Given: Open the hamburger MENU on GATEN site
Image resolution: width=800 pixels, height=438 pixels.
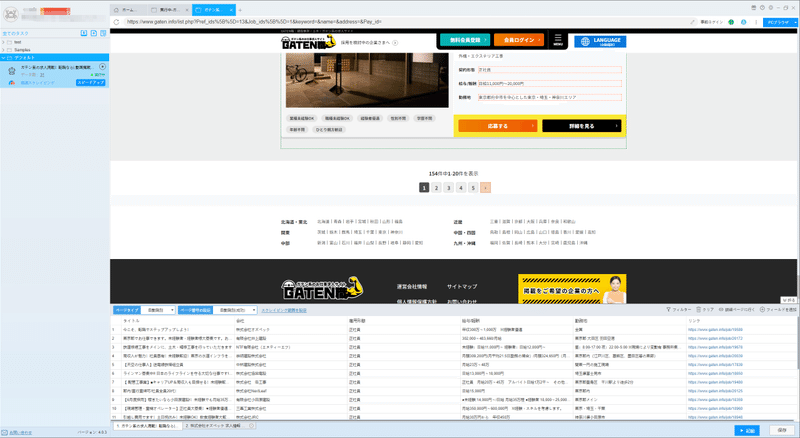Looking at the screenshot, I should click(x=558, y=40).
